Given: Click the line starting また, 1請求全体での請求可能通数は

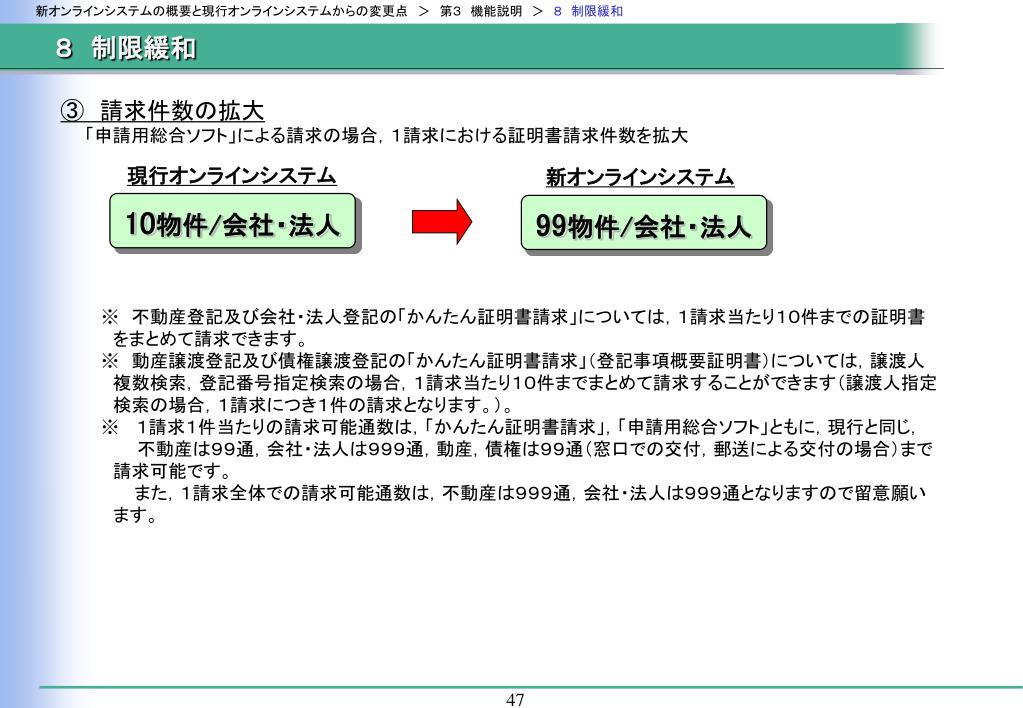Looking at the screenshot, I should [530, 493].
